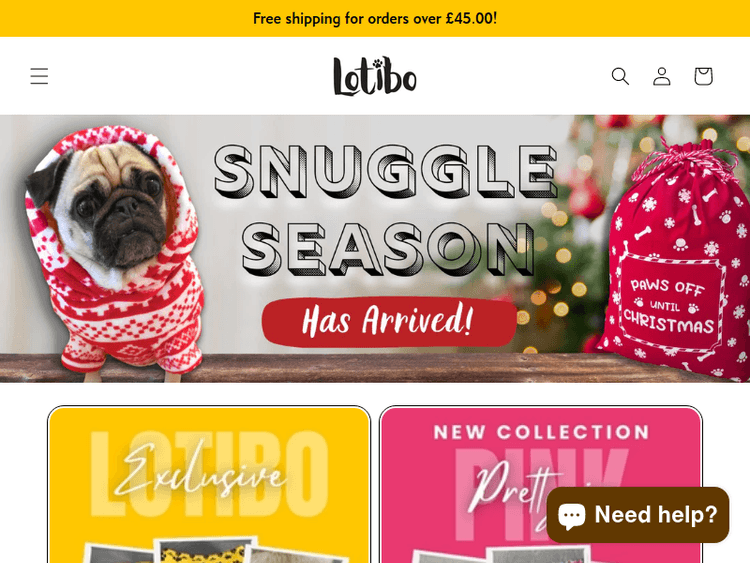This screenshot has width=750, height=563.
Task: Open the Pretty Pink new collection card
Action: click(x=541, y=485)
